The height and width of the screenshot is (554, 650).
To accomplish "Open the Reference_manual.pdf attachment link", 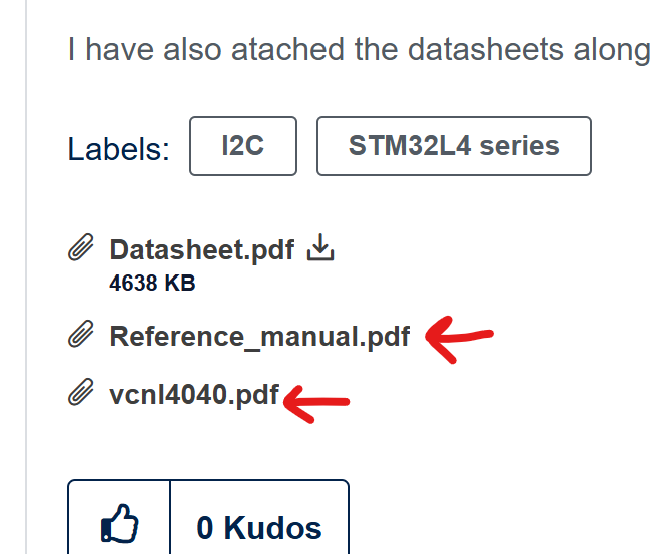I will [x=259, y=336].
